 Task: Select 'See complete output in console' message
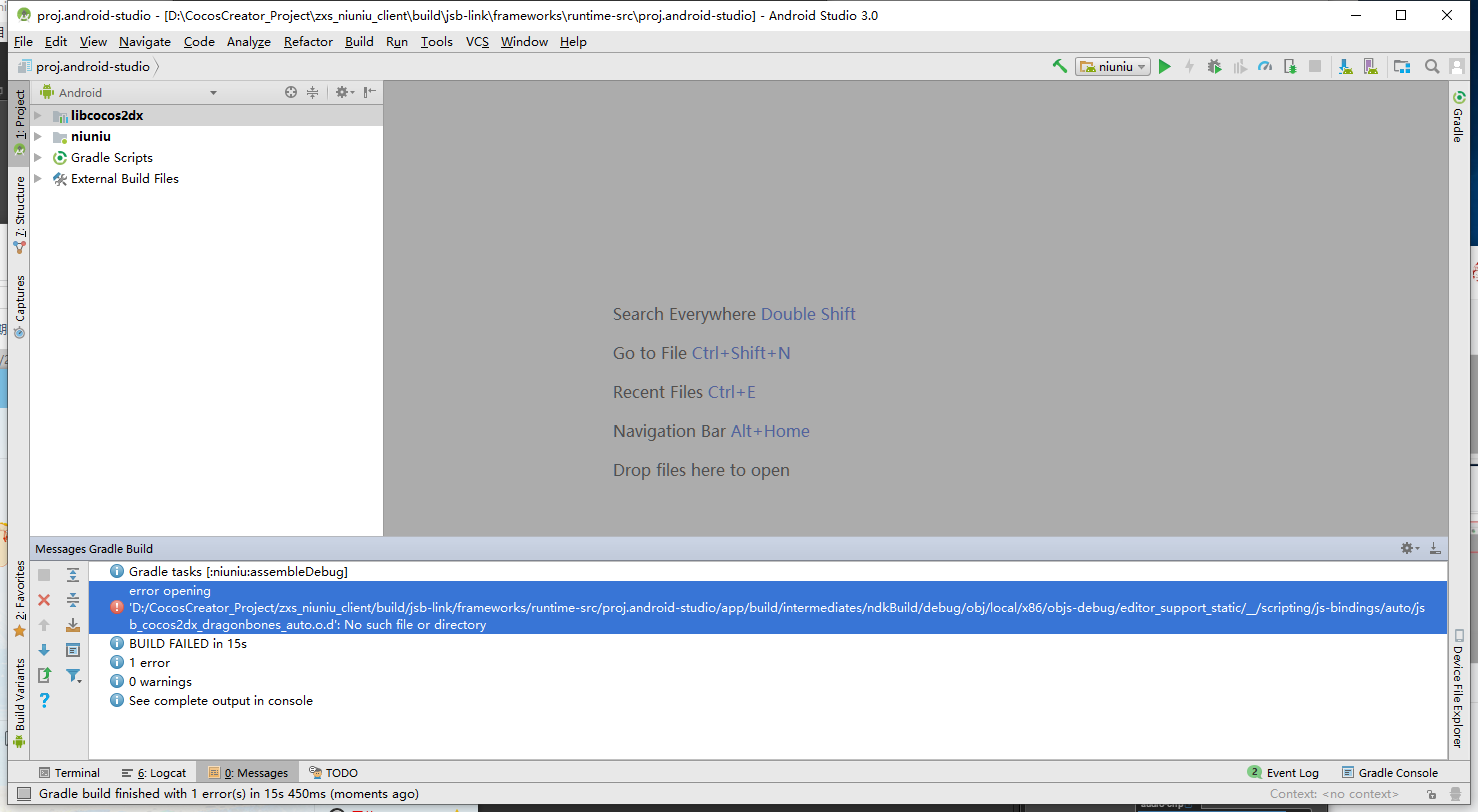coord(221,701)
